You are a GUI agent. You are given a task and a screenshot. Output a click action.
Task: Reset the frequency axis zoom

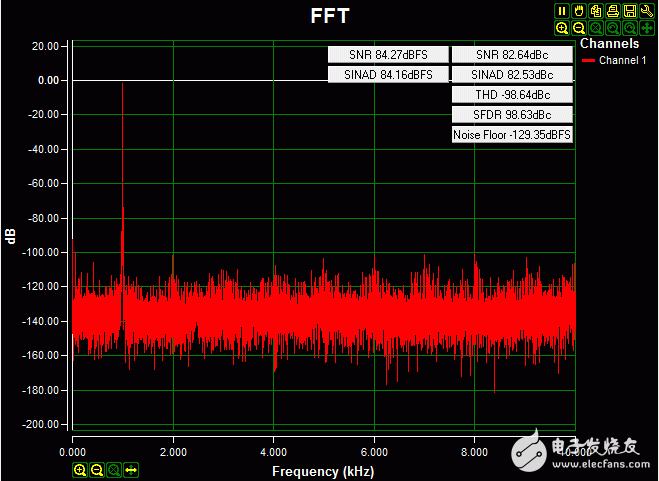tap(114, 470)
